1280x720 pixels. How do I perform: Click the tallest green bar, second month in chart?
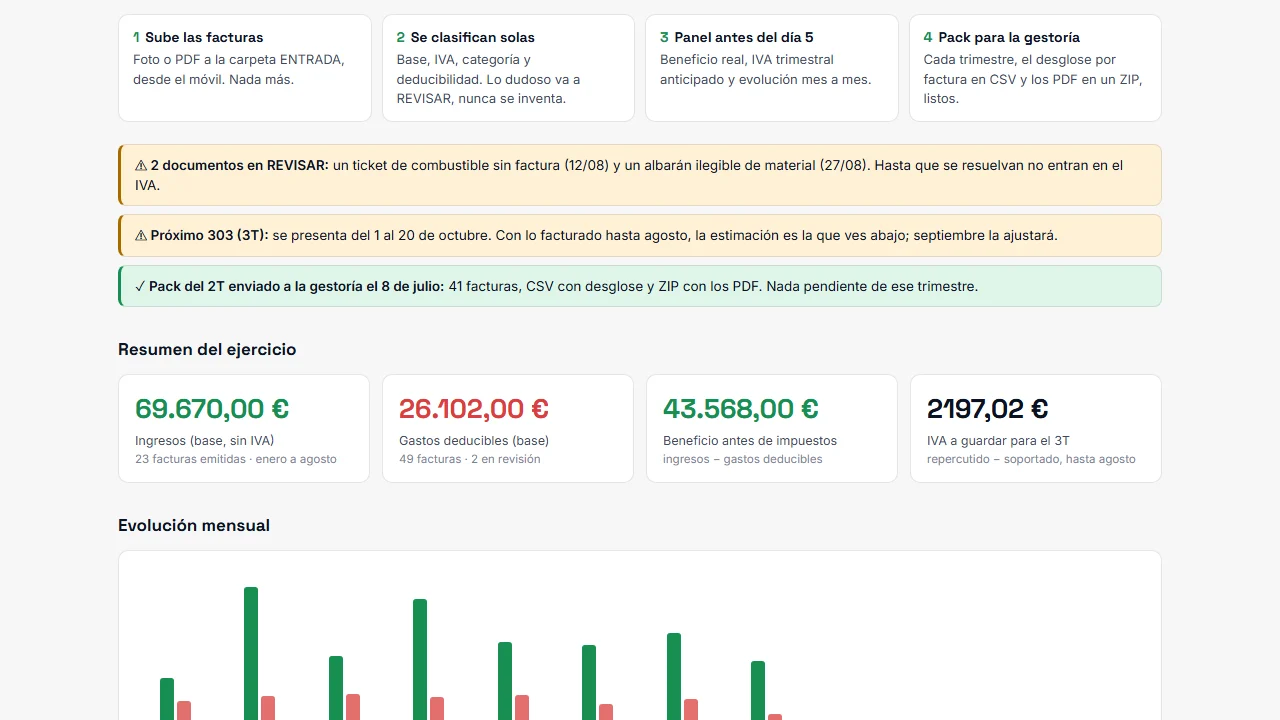[251, 653]
